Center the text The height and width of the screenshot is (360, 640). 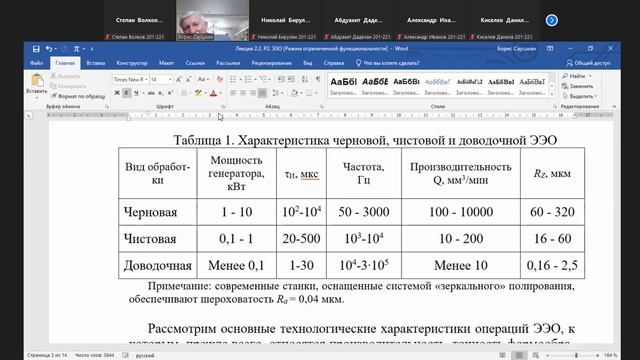tap(243, 93)
